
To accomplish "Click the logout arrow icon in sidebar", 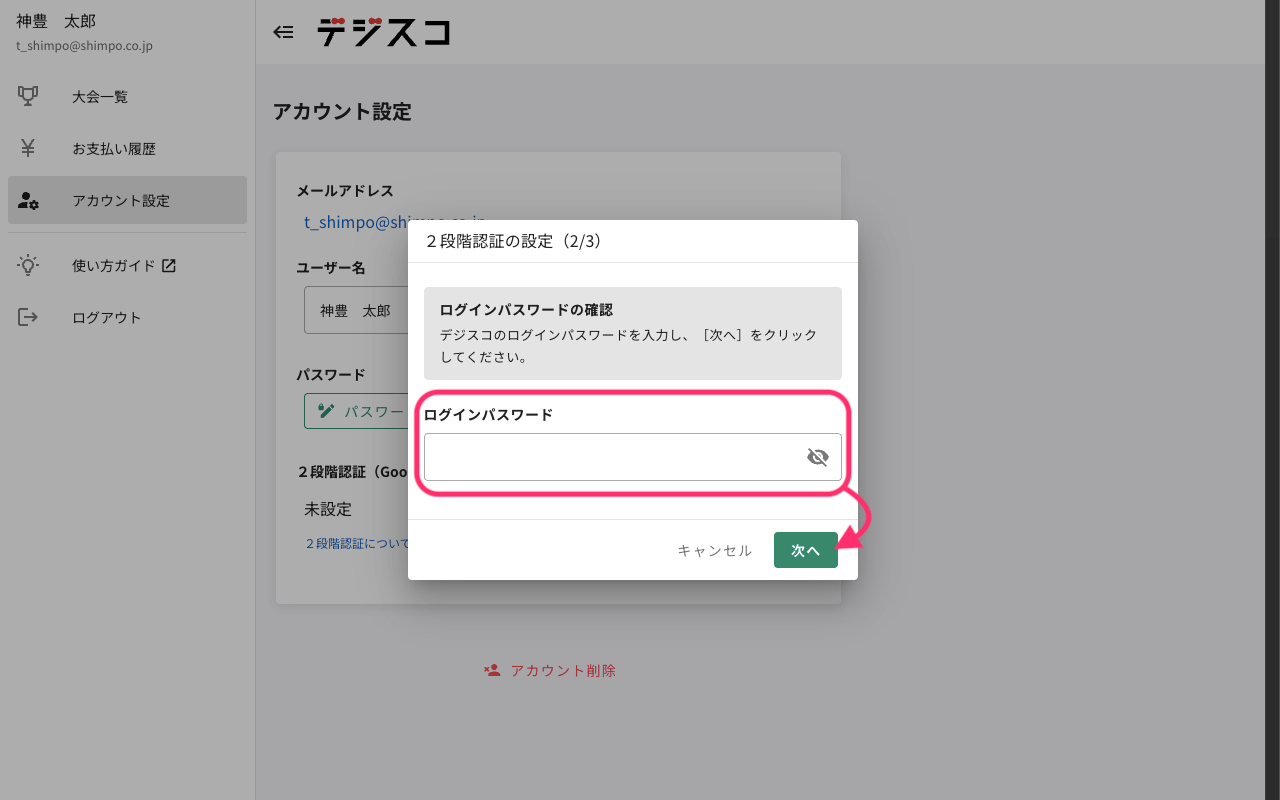I will tap(28, 317).
